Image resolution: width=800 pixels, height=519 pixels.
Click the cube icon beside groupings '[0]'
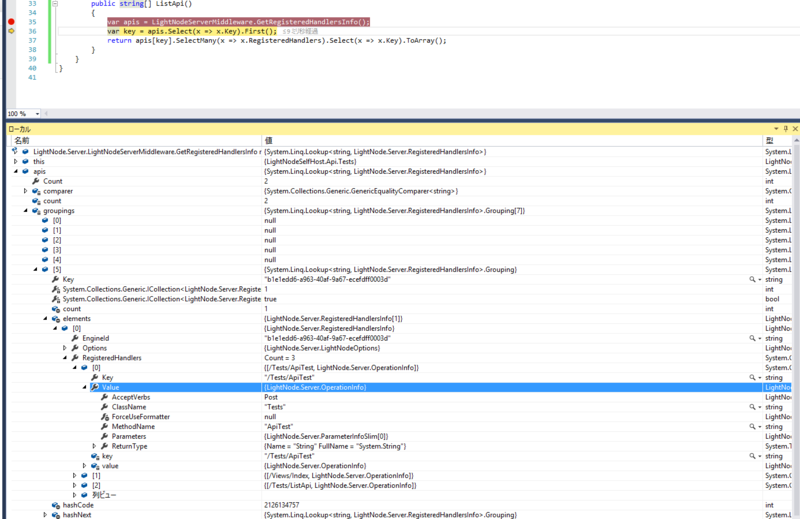tap(45, 220)
